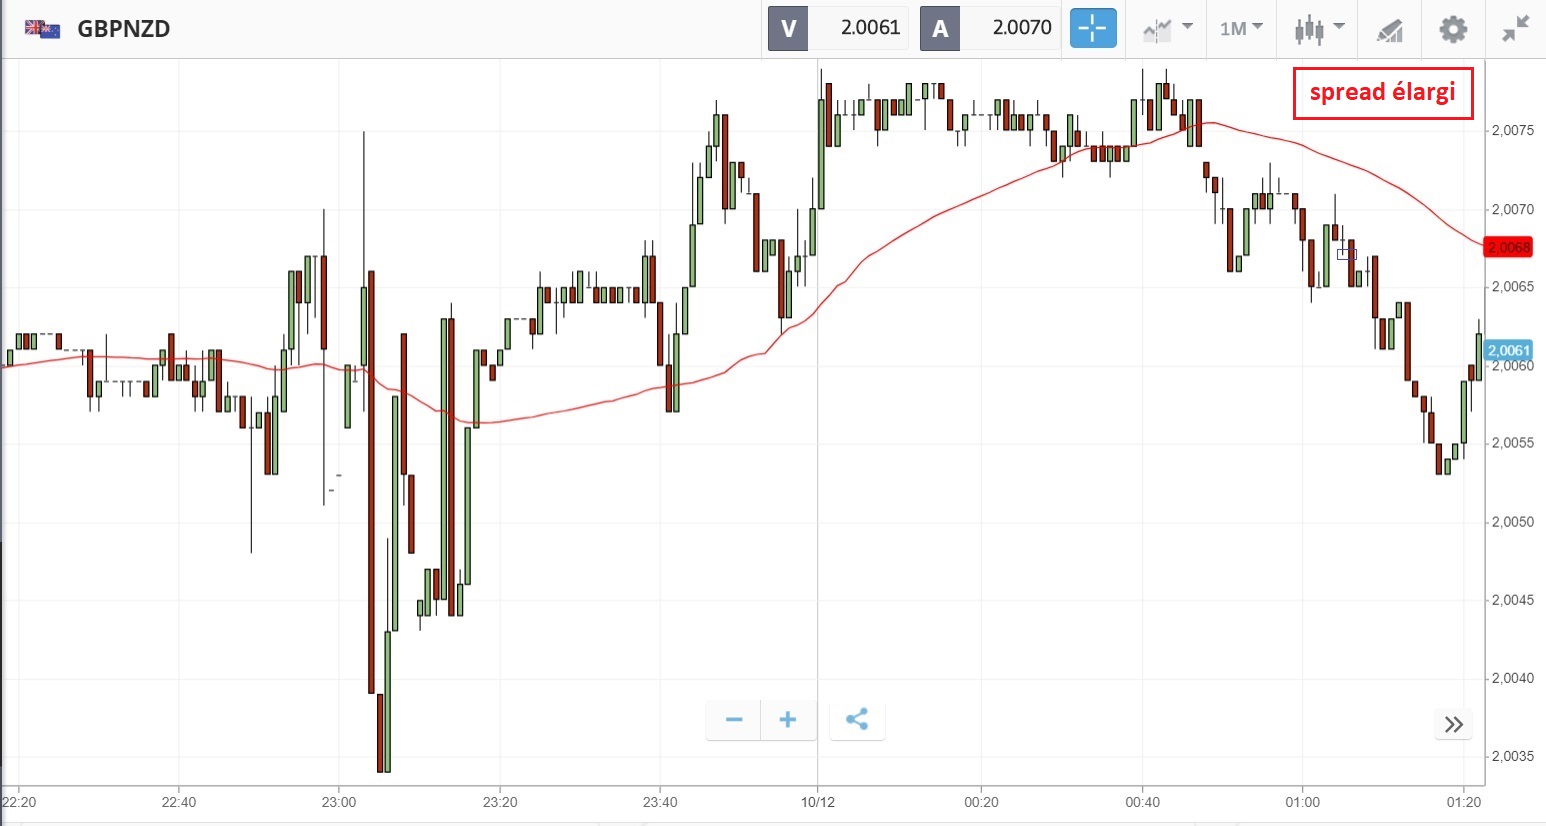Click the GBPNZD flag icon
Viewport: 1546px width, 826px height.
pyautogui.click(x=42, y=28)
